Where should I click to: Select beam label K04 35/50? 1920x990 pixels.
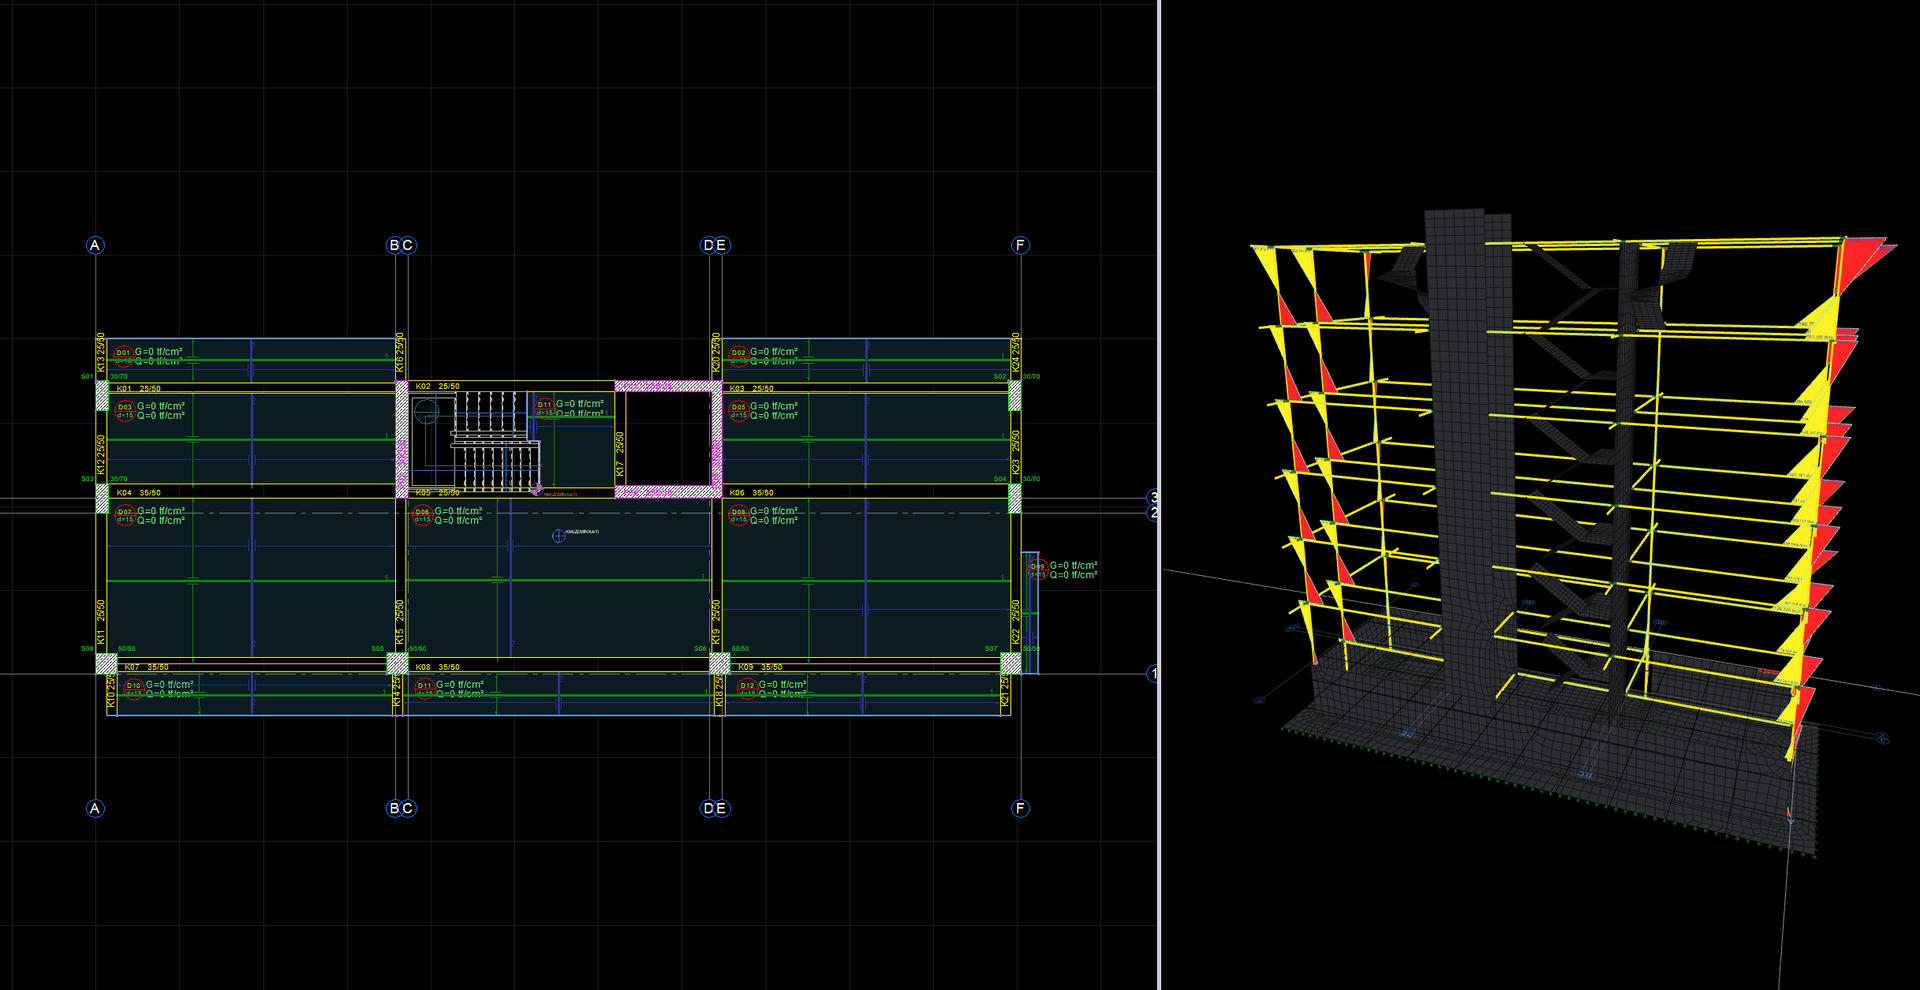coord(138,493)
